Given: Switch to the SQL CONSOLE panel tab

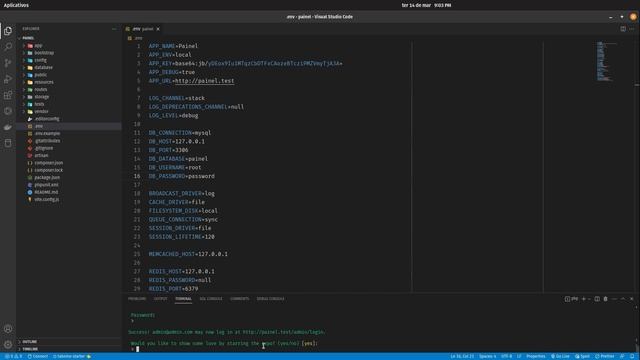Looking at the screenshot, I should coord(211,299).
